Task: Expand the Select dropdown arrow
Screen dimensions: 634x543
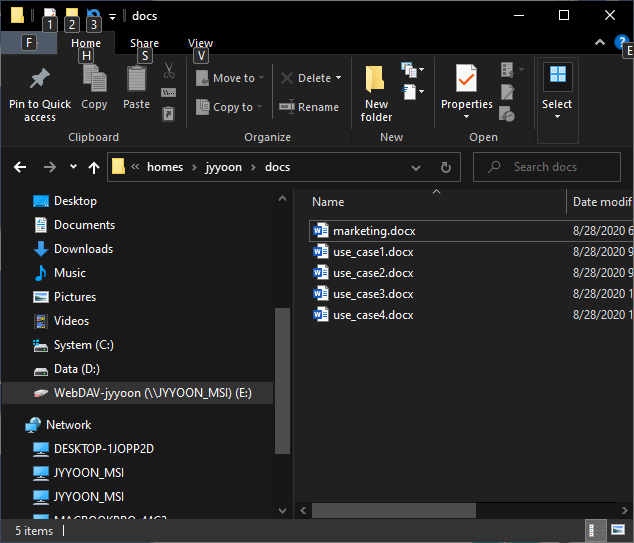Action: click(557, 117)
